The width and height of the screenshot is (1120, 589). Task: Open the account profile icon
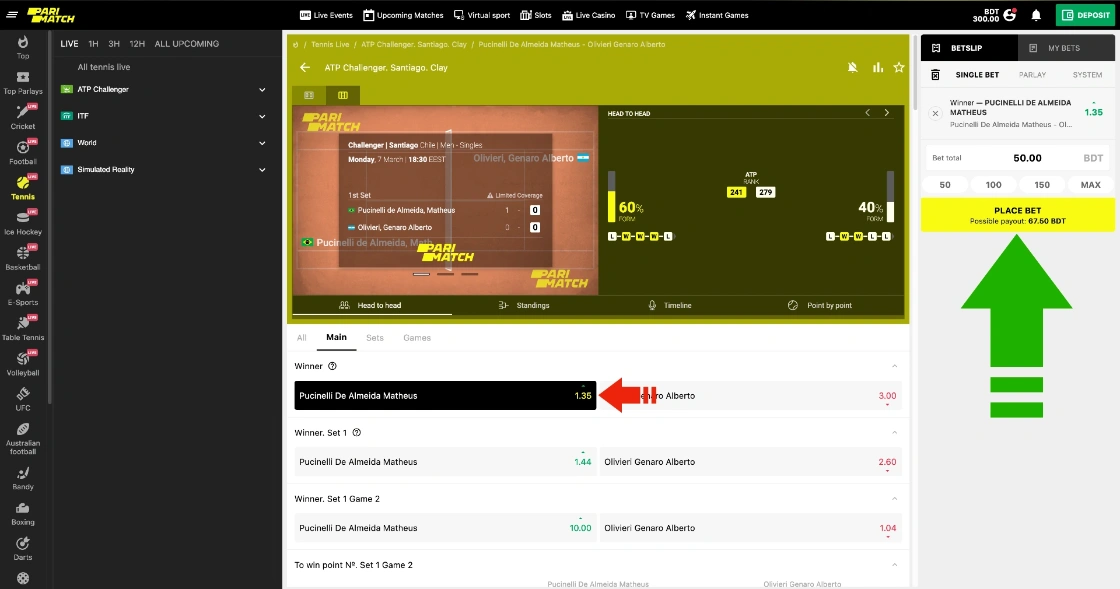1009,15
